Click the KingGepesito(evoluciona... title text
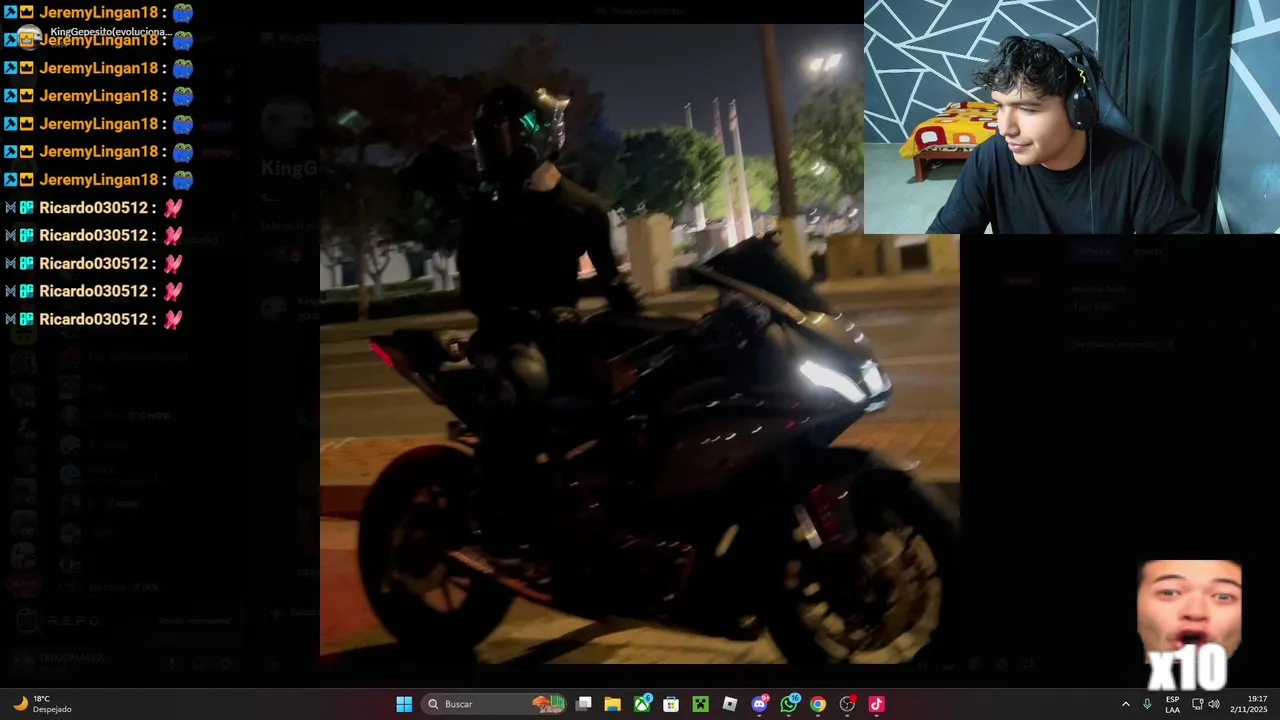This screenshot has height=720, width=1280. [111, 32]
